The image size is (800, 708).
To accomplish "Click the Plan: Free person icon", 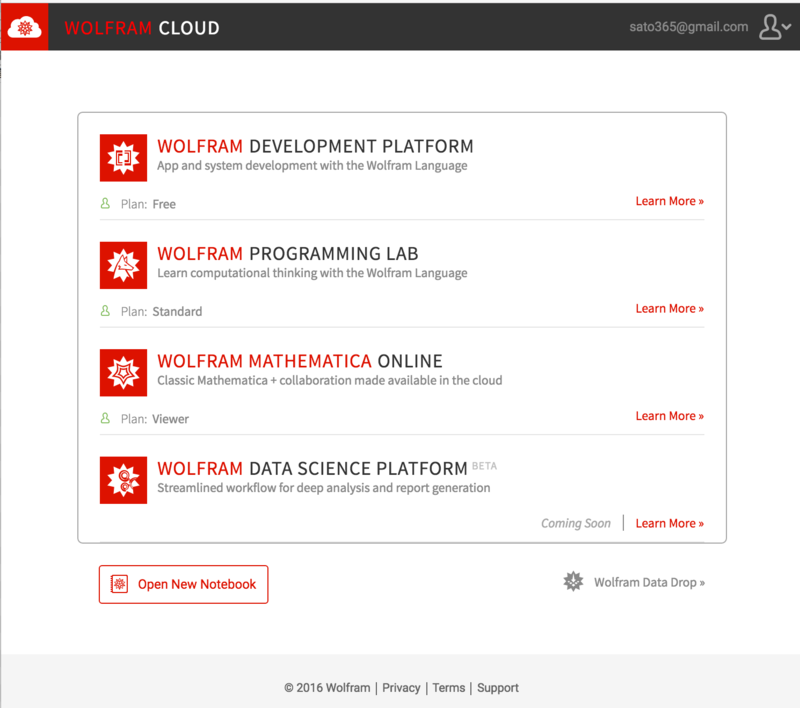I will coord(105,204).
